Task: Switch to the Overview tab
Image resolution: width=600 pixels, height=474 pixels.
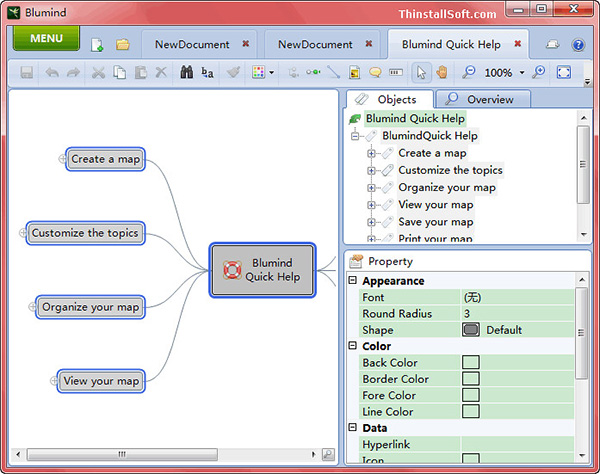Action: (480, 99)
